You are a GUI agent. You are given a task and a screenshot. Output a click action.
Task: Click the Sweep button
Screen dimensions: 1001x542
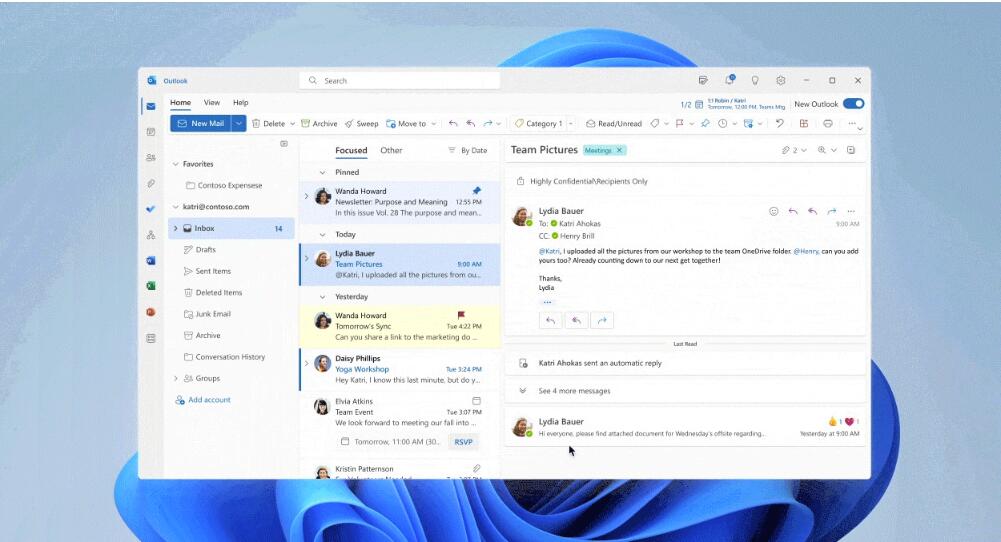point(361,124)
